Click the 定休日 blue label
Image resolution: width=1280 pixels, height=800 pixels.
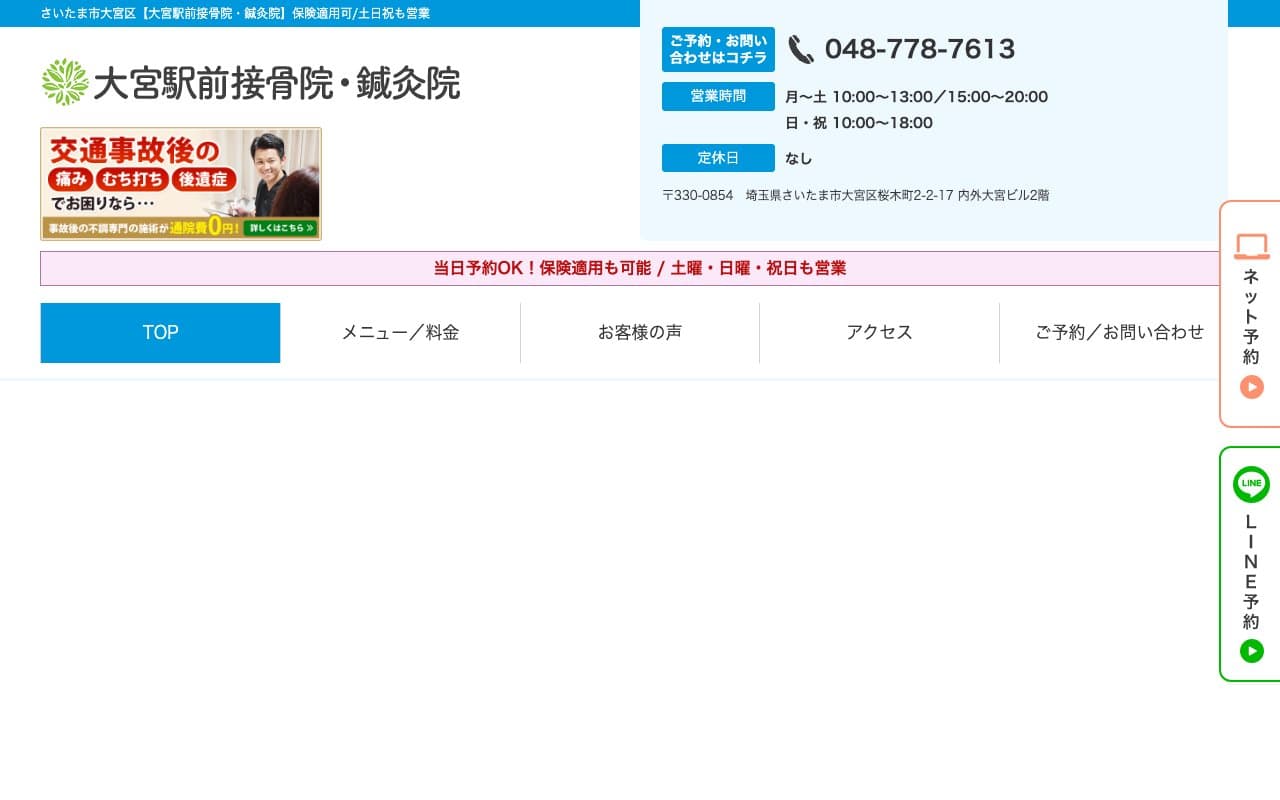coord(718,158)
